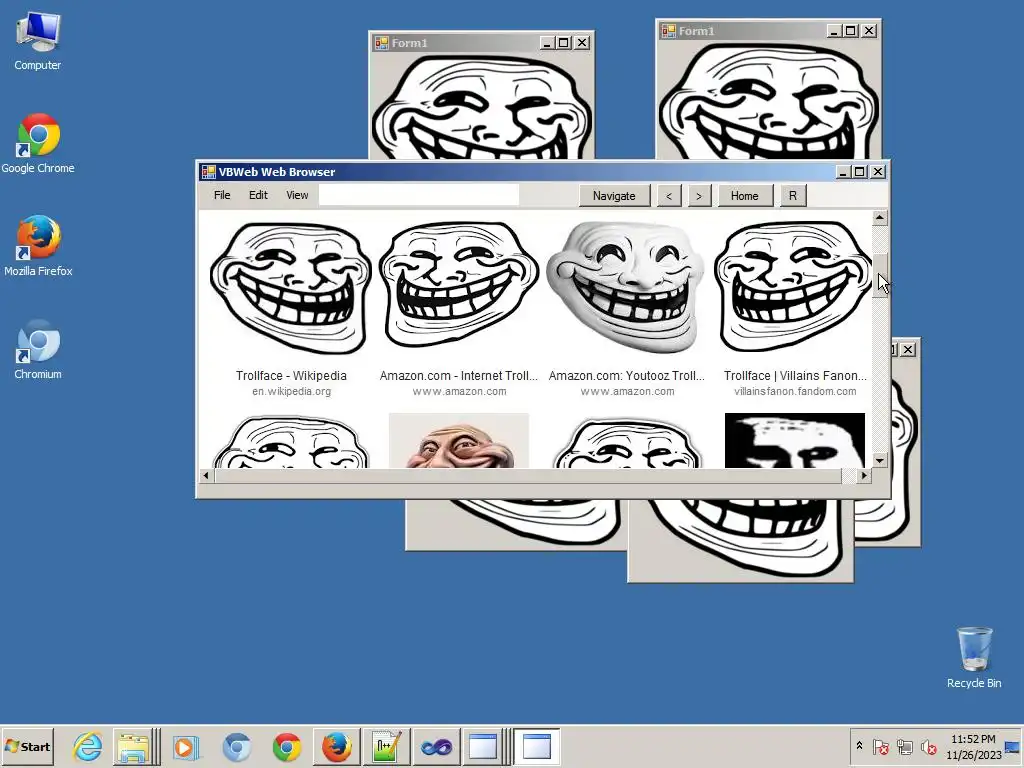Click the Navigate button
This screenshot has width=1024, height=768.
[x=614, y=196]
